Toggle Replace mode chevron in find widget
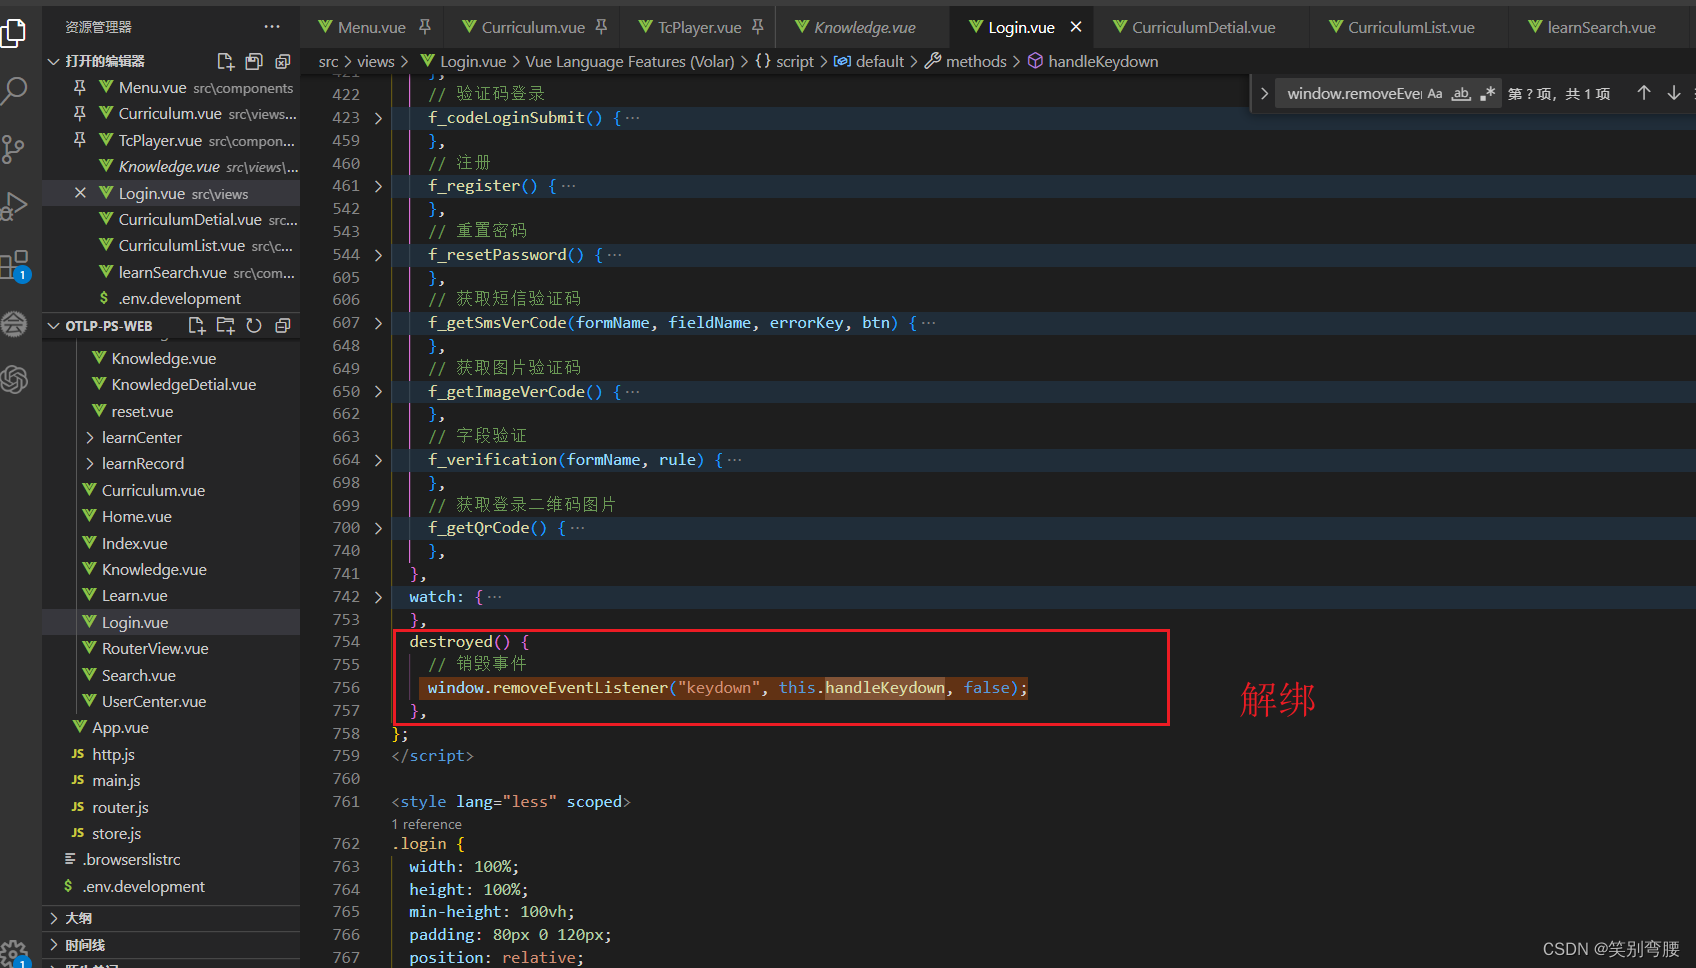This screenshot has height=968, width=1696. pos(1264,93)
